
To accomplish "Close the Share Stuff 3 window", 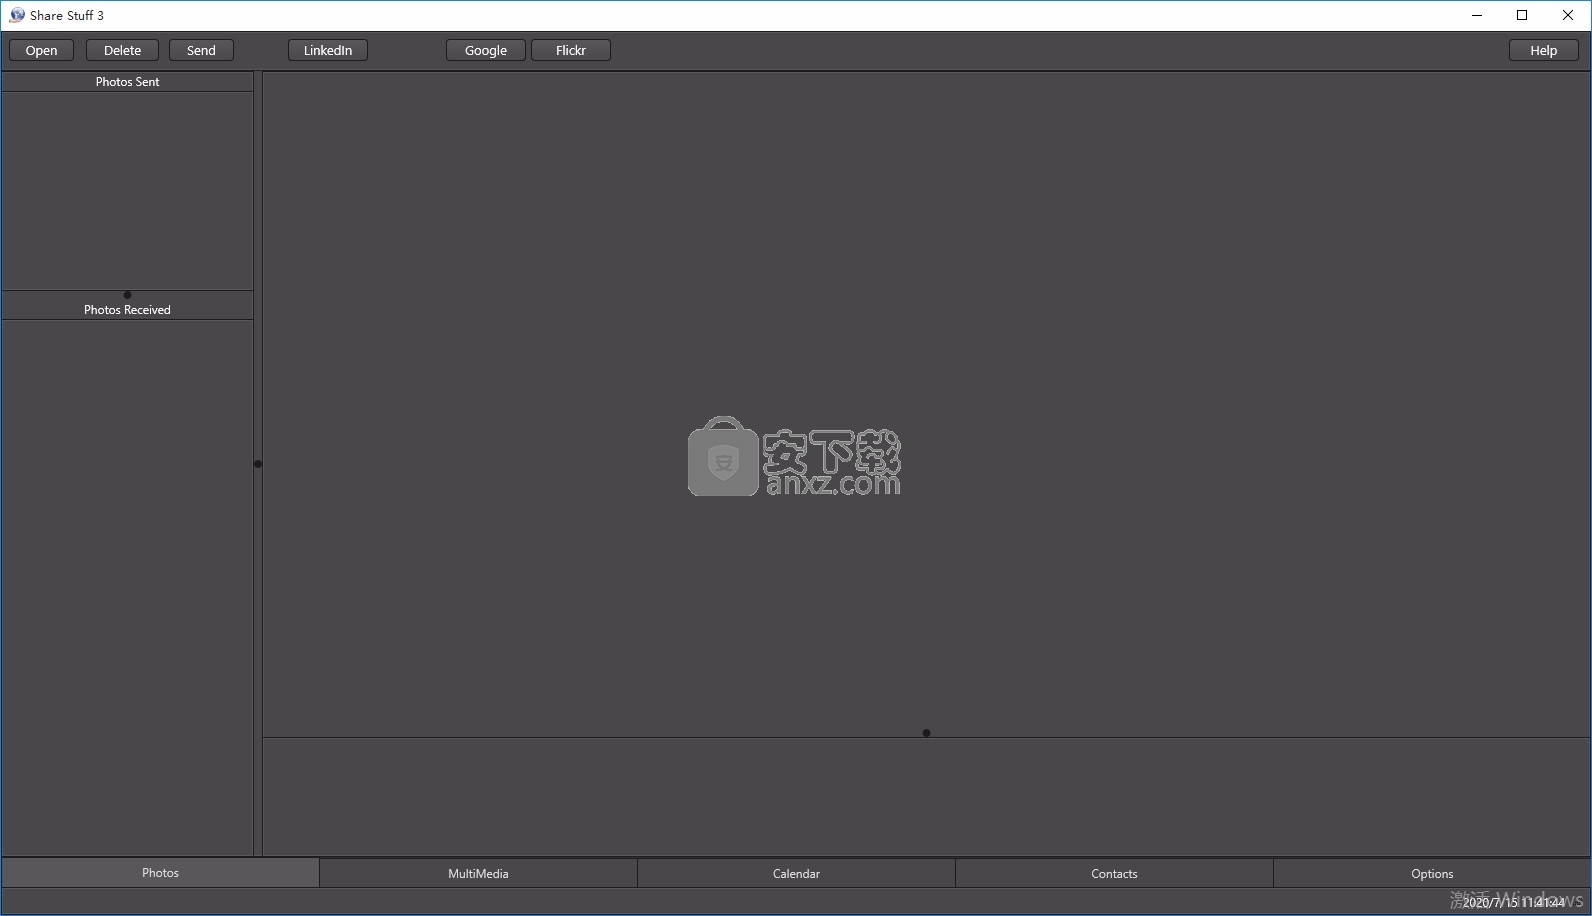I will tap(1568, 15).
